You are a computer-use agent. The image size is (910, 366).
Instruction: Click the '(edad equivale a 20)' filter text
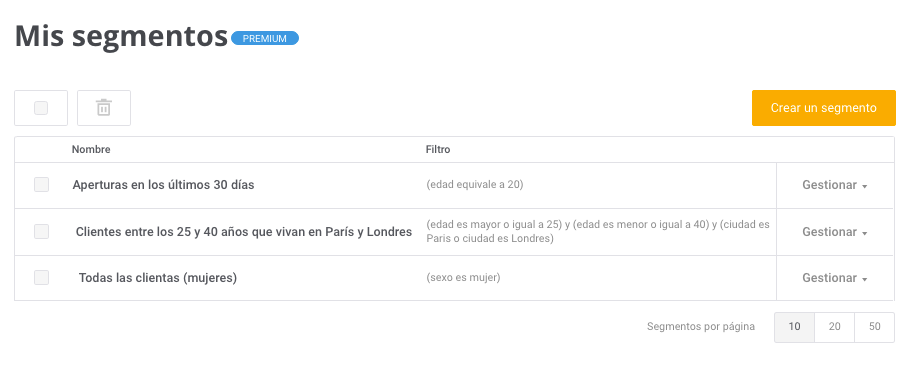[475, 185]
